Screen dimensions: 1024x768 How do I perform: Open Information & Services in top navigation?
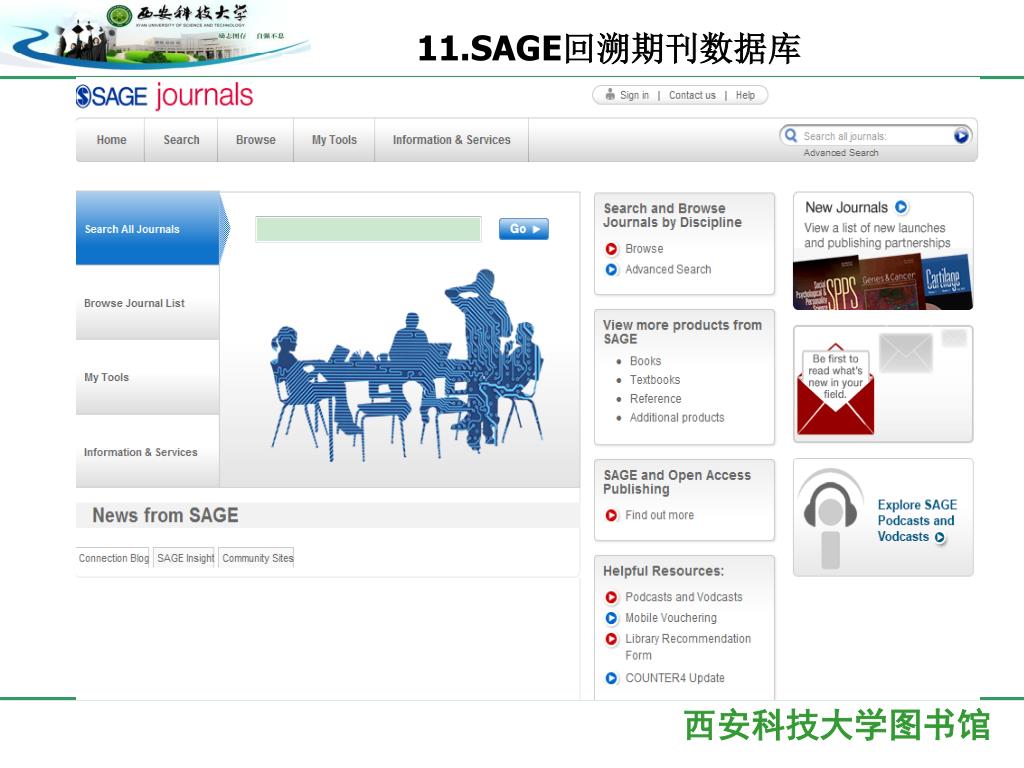click(x=452, y=140)
